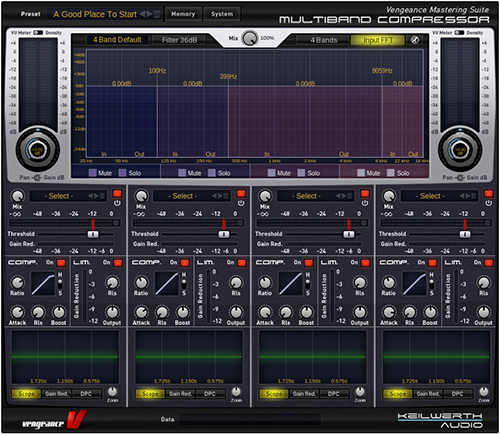Toggle the LIM On button in the second band
500x435 pixels.
pyautogui.click(x=241, y=263)
